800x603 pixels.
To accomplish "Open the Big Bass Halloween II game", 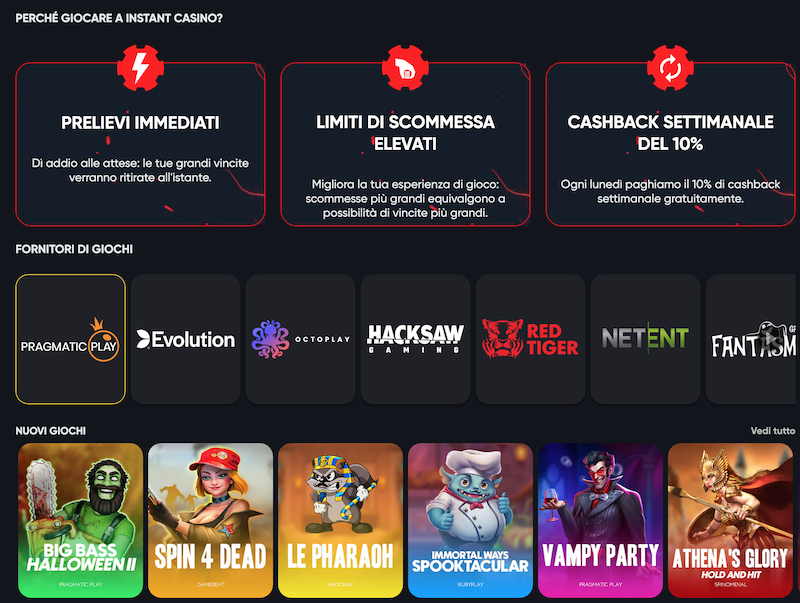I will click(81, 520).
